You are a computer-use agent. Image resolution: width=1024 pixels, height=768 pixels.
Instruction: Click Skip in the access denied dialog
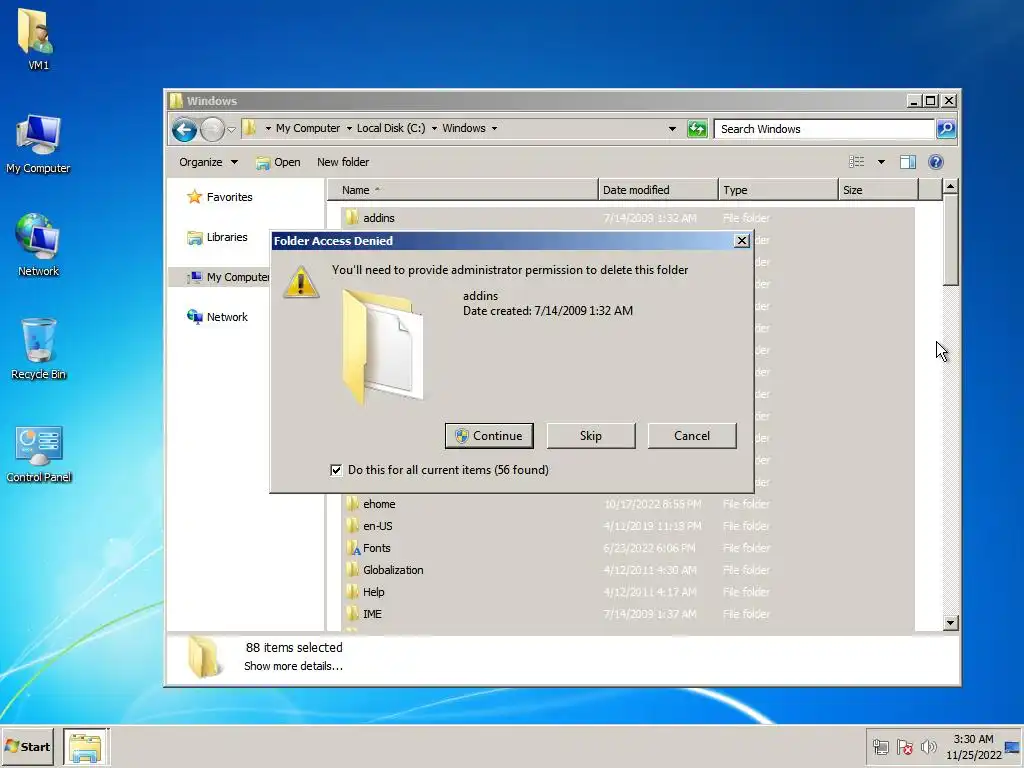point(590,436)
